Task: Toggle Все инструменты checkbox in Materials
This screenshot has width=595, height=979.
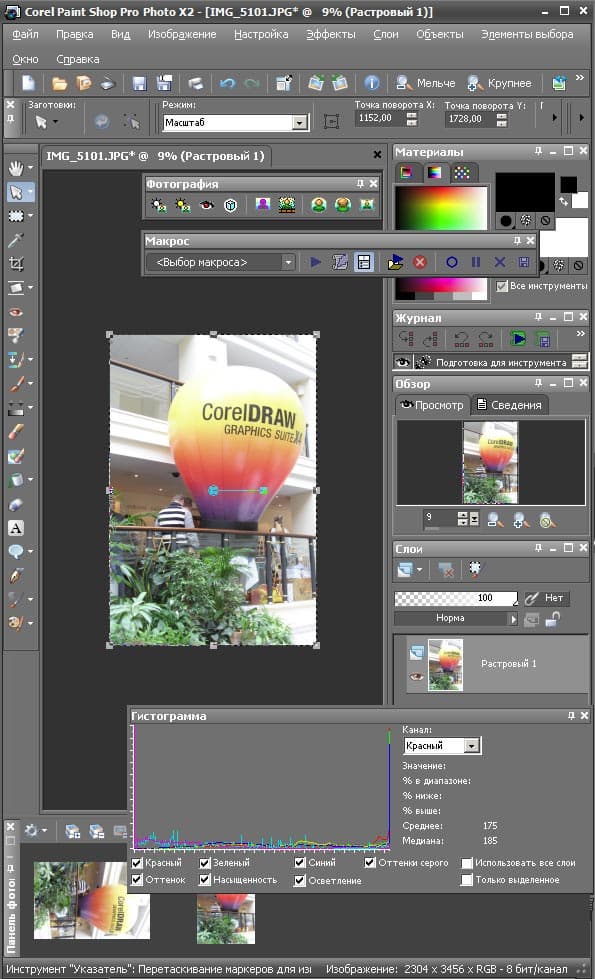Action: 501,286
